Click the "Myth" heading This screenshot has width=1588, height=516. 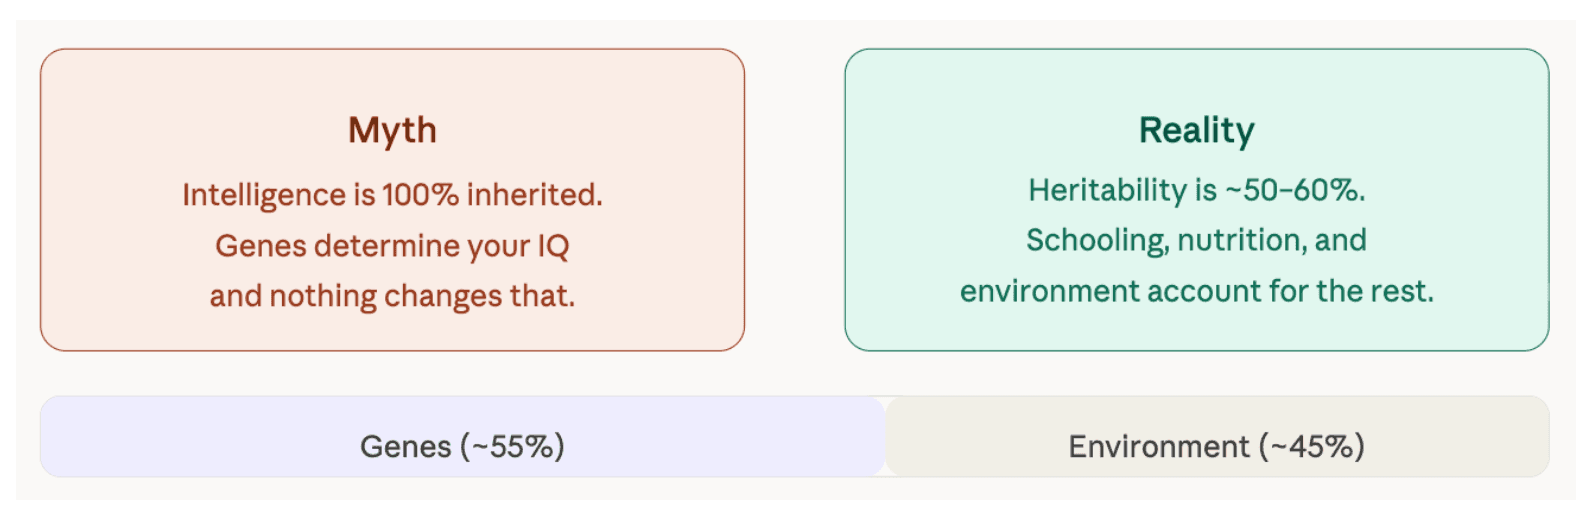click(x=392, y=130)
